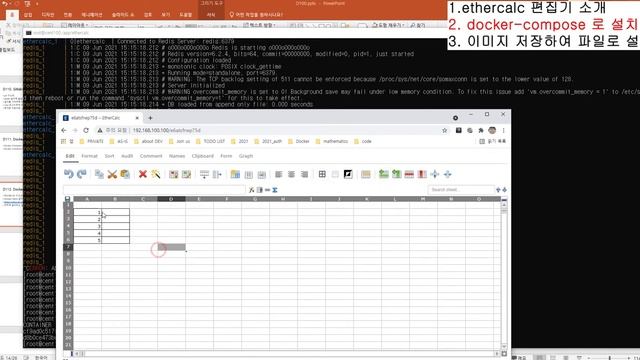Viewport: 640px width, 360px height.
Task: Open the 2021_auth bookmarks folder
Action: [x=268, y=141]
